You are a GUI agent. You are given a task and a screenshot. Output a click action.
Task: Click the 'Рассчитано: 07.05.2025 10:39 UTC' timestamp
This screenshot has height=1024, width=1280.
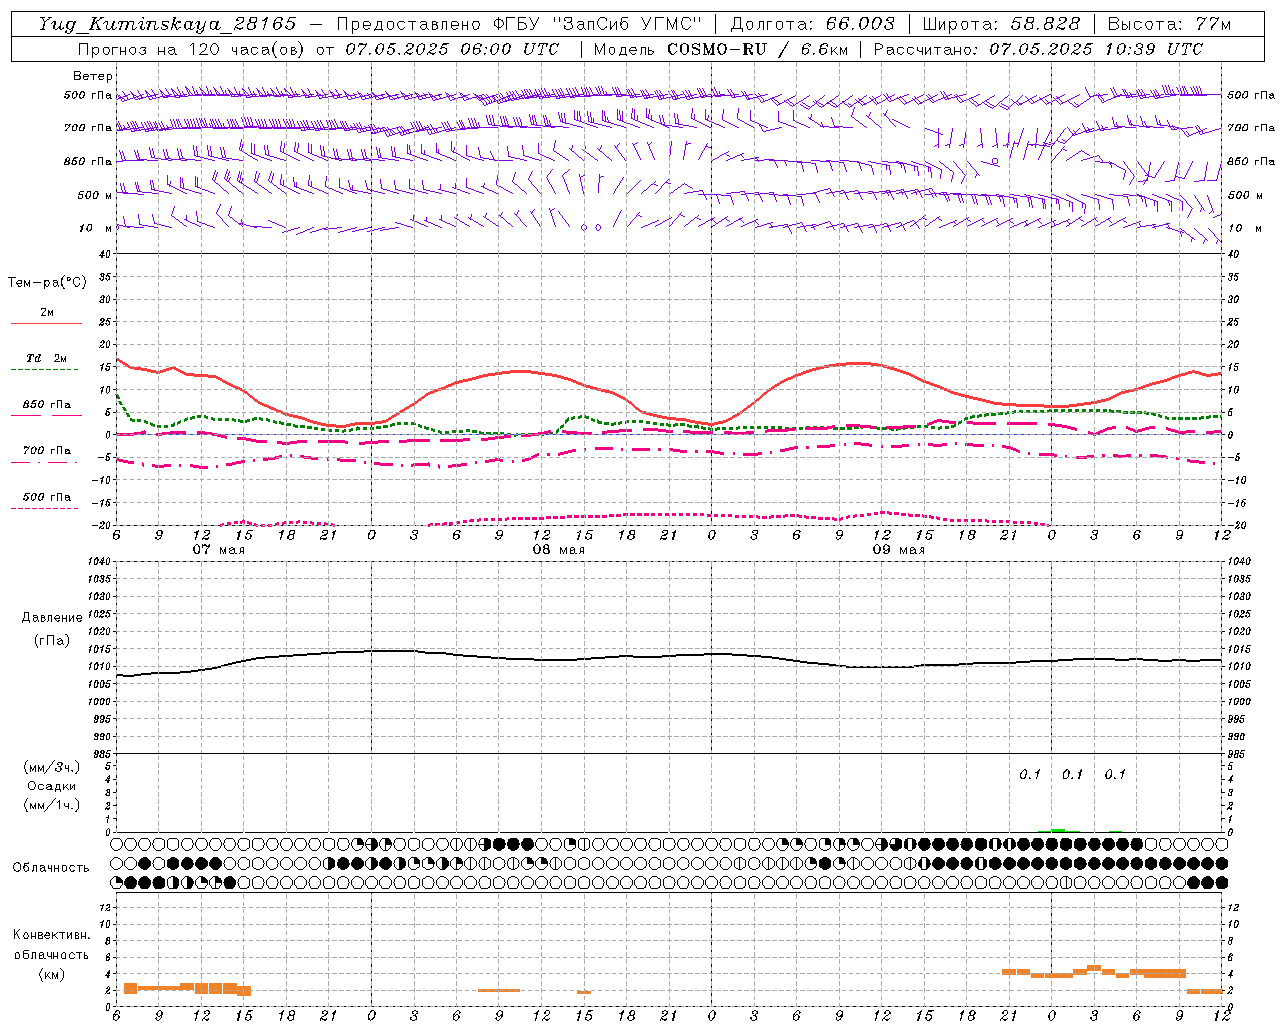click(1038, 49)
